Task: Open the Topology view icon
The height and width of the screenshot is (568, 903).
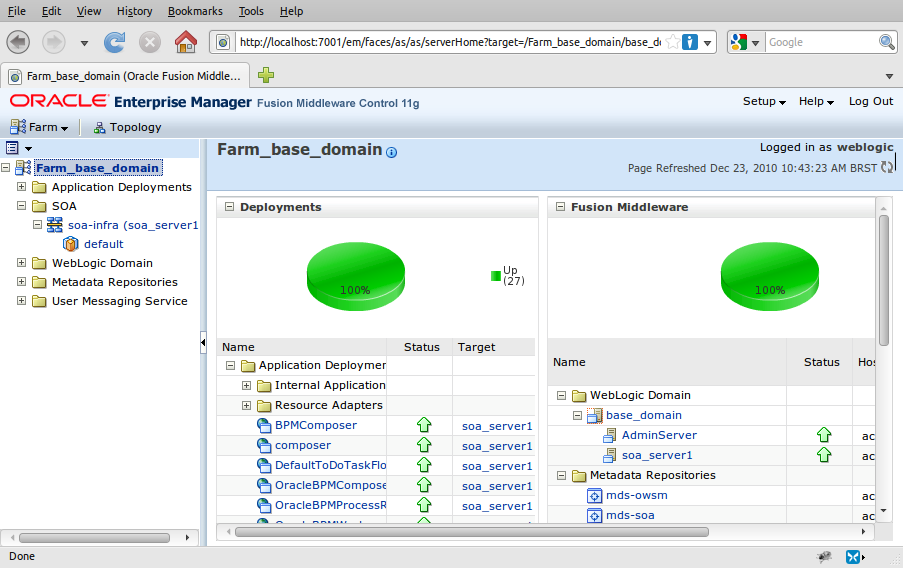Action: pyautogui.click(x=100, y=127)
